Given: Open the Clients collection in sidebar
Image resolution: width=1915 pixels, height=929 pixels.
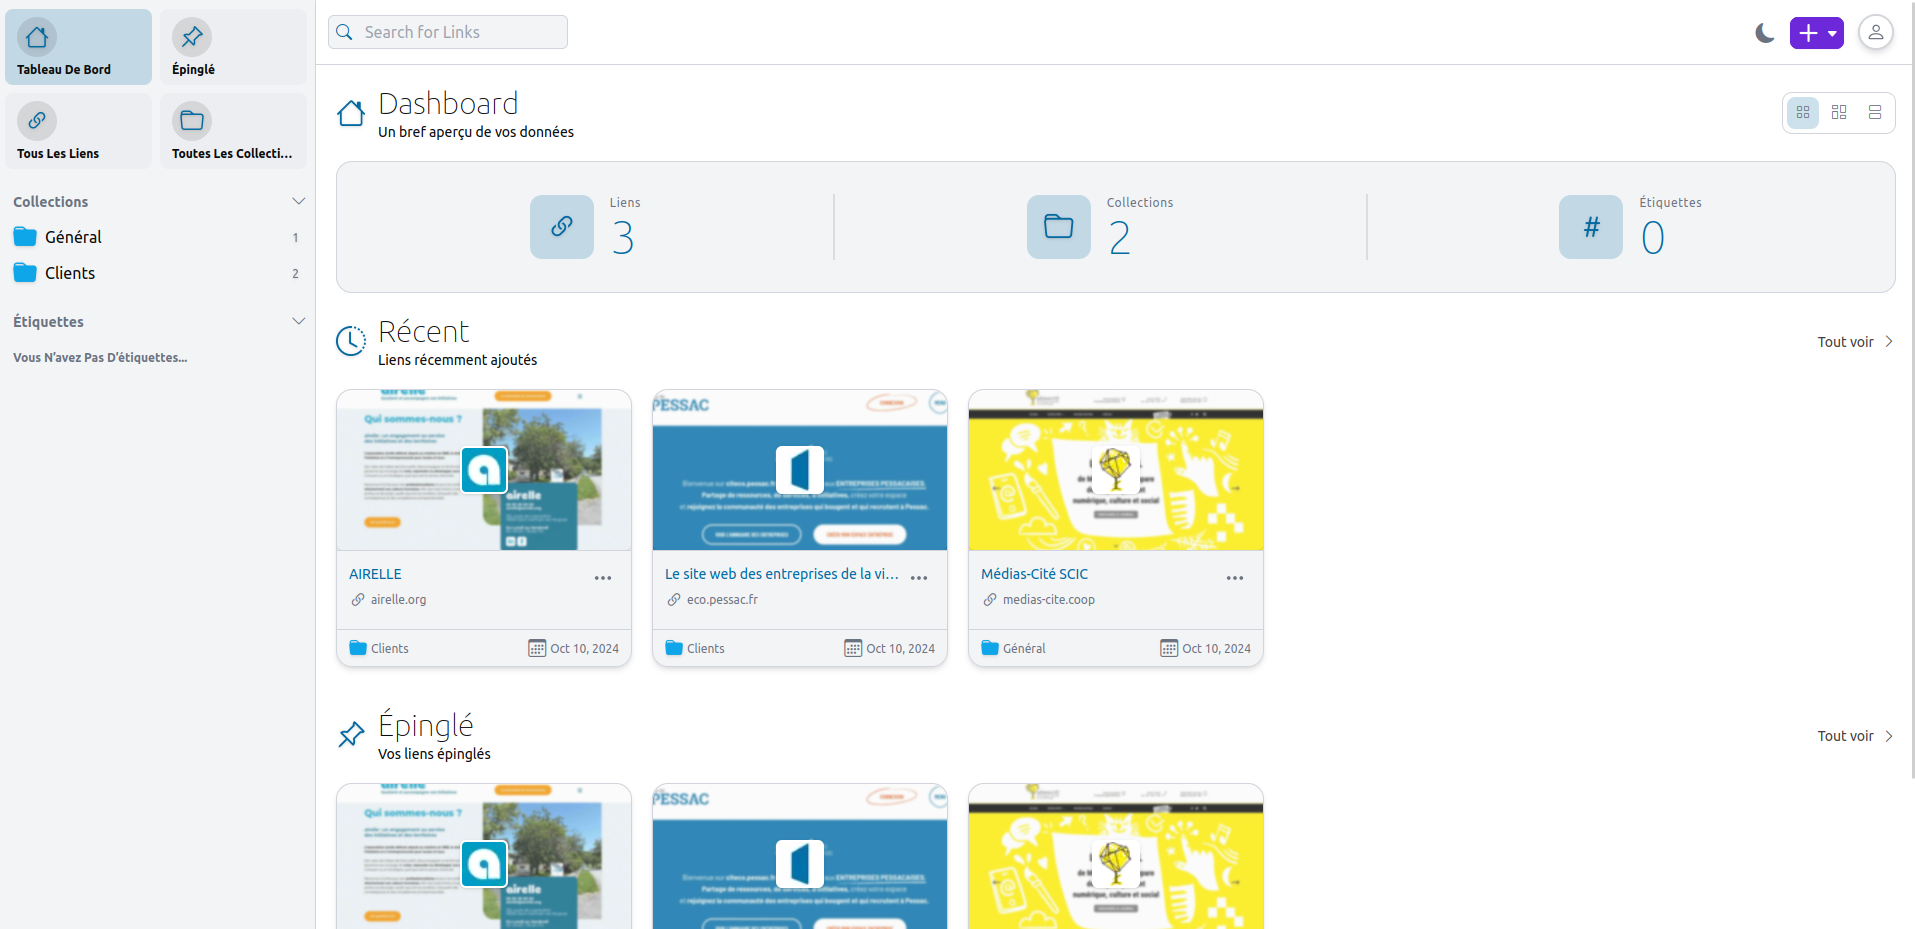Looking at the screenshot, I should click(x=157, y=273).
